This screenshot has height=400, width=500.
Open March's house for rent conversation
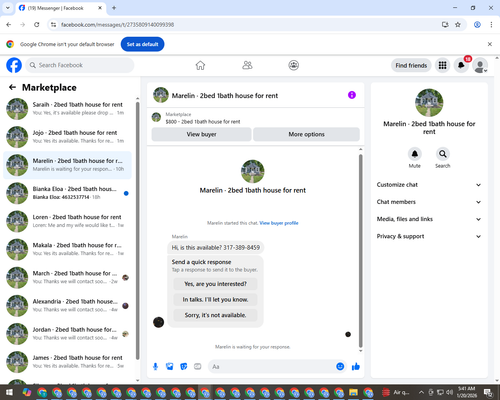[67, 278]
